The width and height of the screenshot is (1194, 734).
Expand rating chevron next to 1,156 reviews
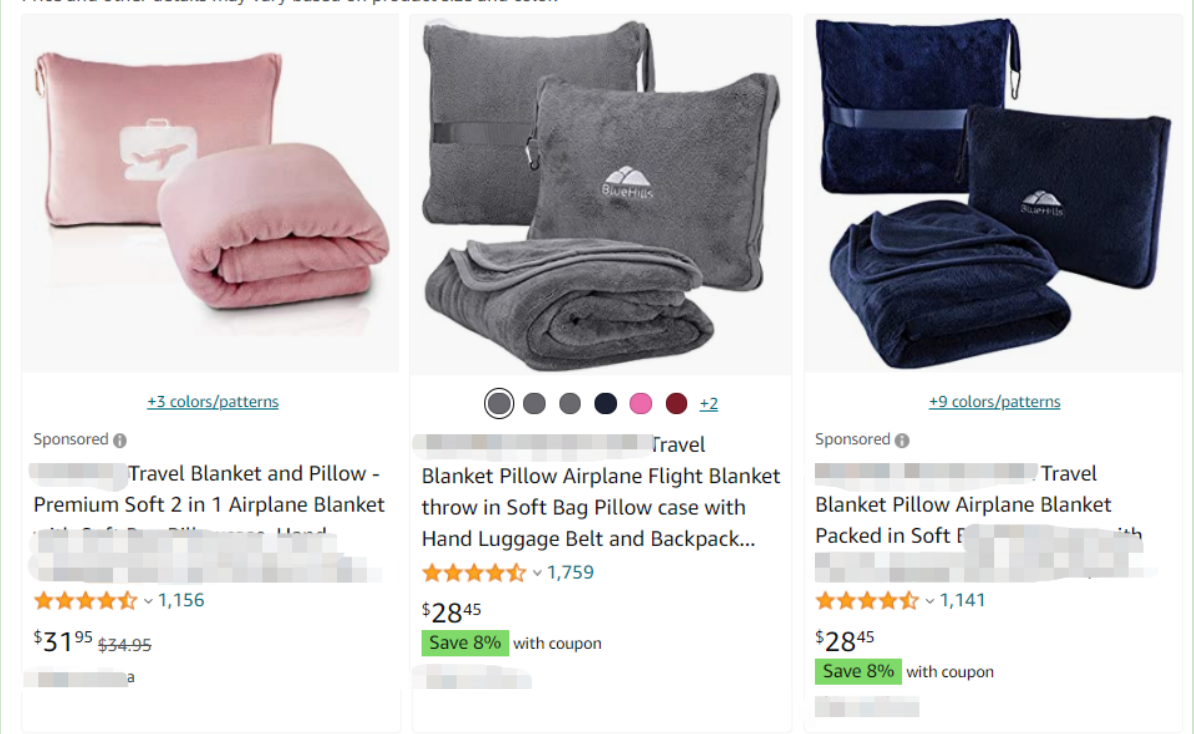[x=149, y=601]
